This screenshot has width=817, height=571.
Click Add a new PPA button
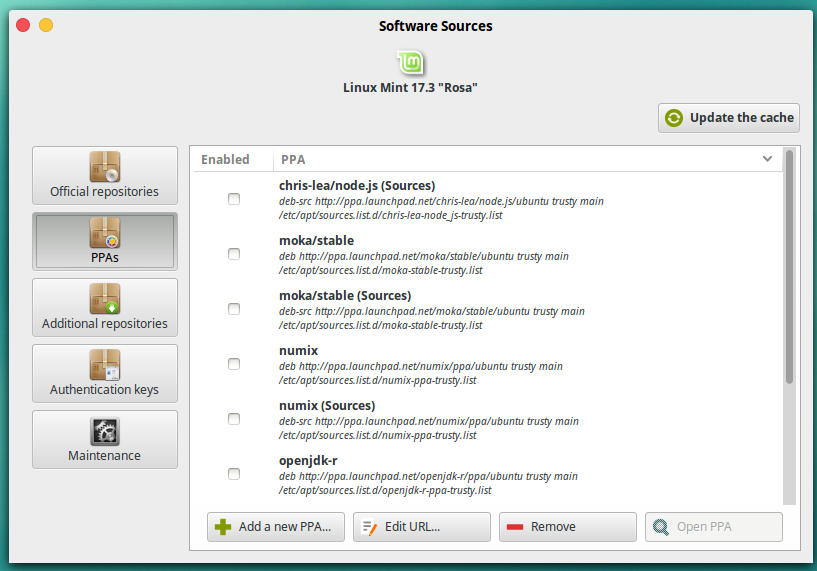(x=276, y=527)
